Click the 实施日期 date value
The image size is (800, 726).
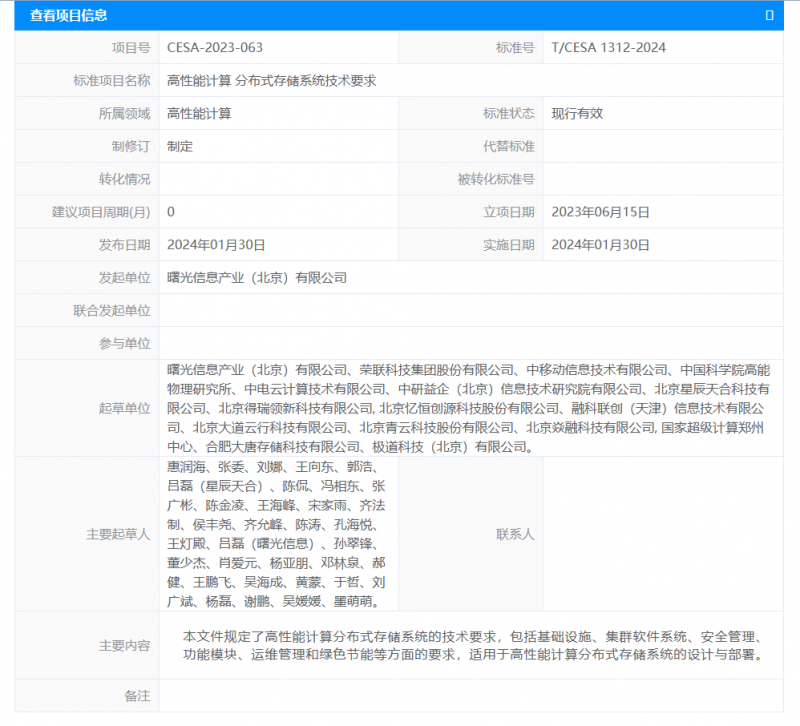pyautogui.click(x=600, y=245)
